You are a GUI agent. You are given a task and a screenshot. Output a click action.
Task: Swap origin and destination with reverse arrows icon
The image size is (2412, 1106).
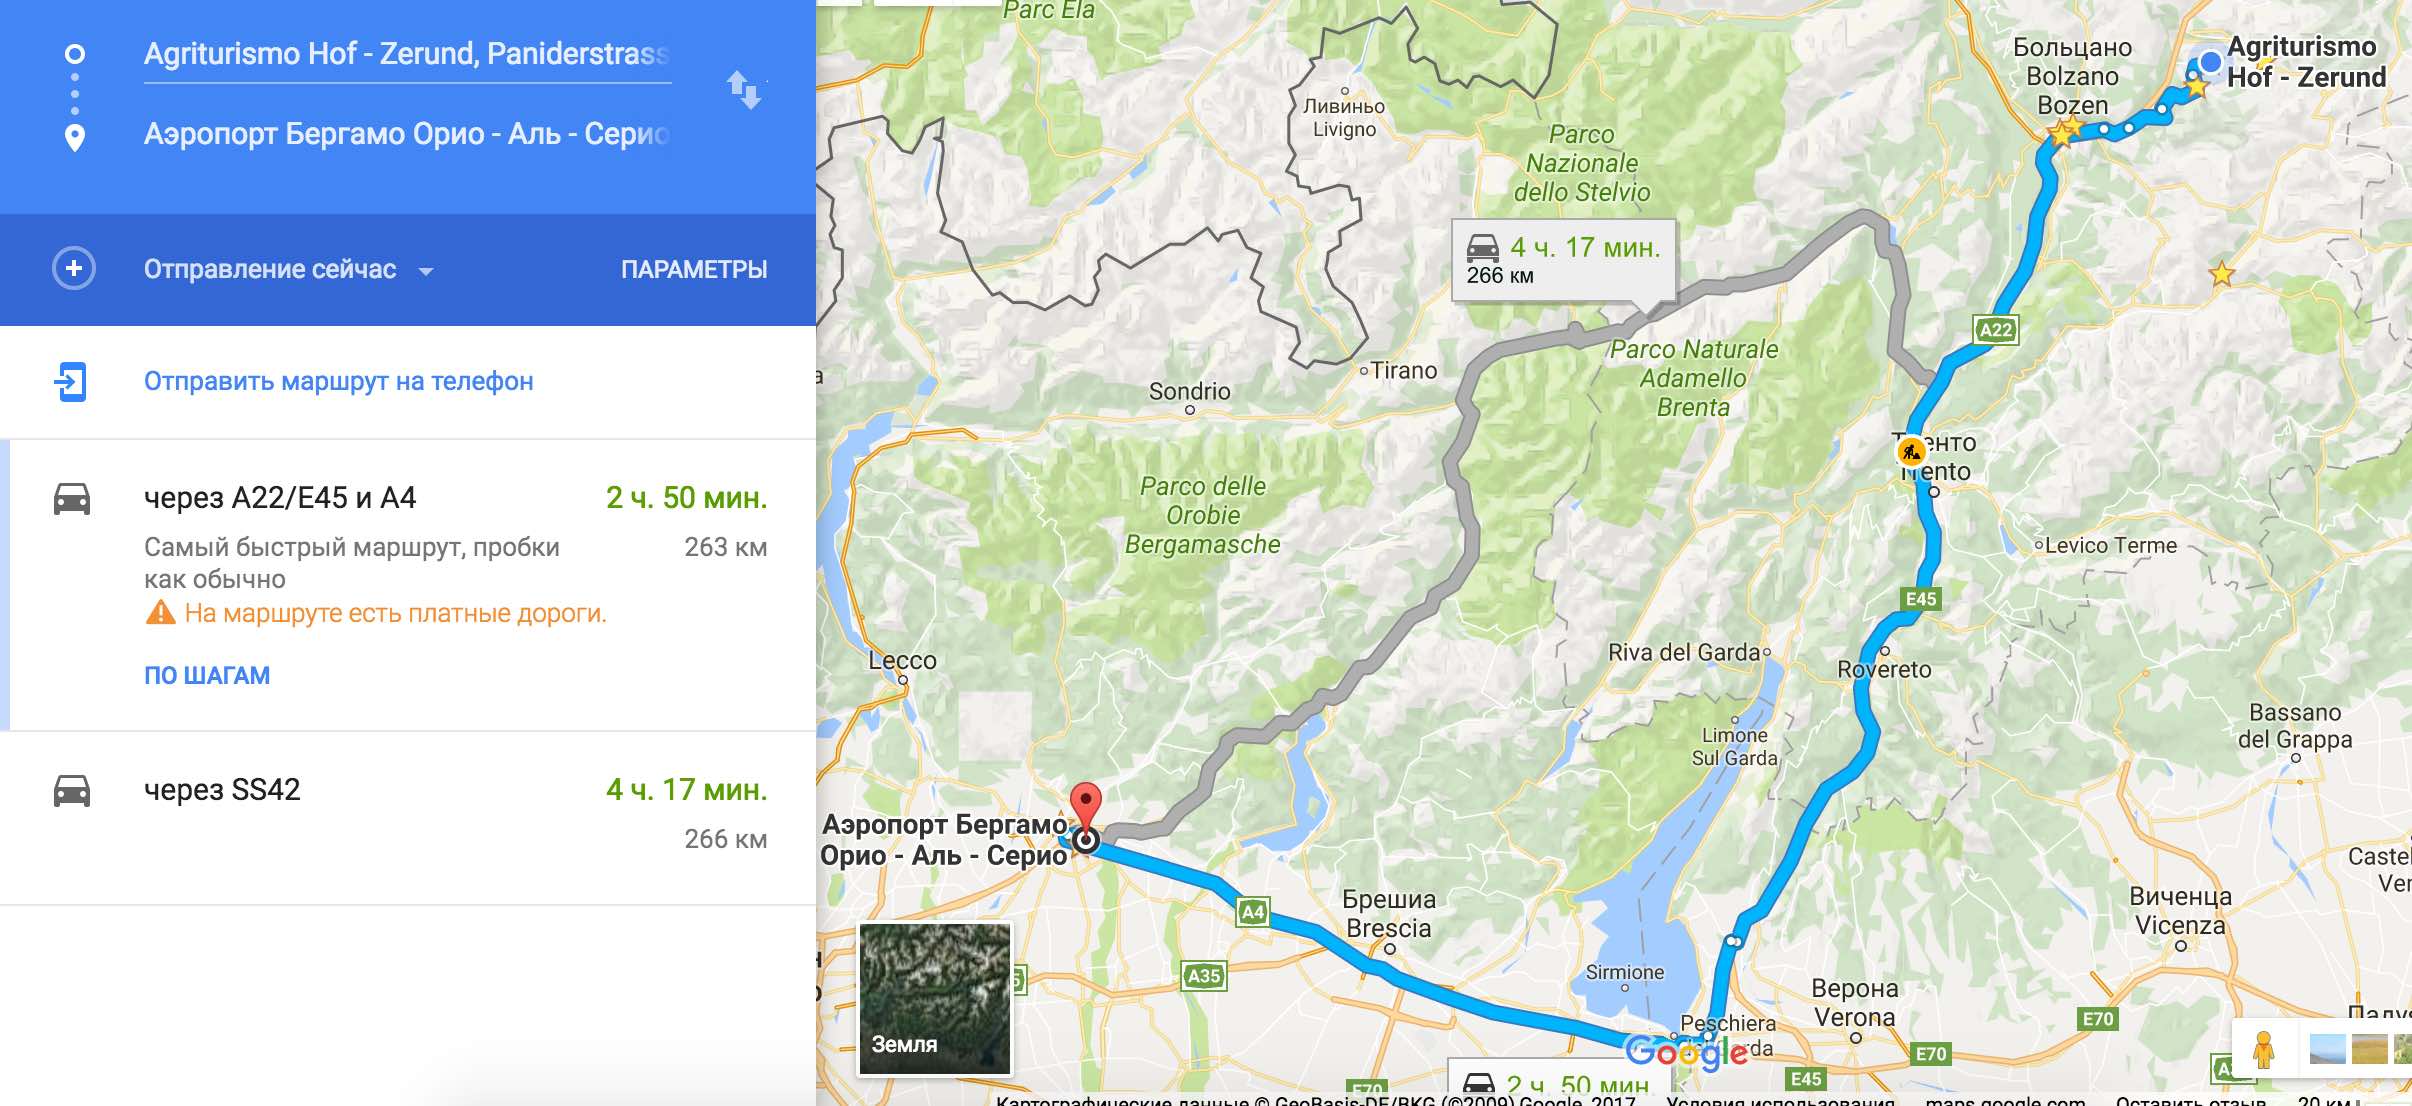point(744,90)
